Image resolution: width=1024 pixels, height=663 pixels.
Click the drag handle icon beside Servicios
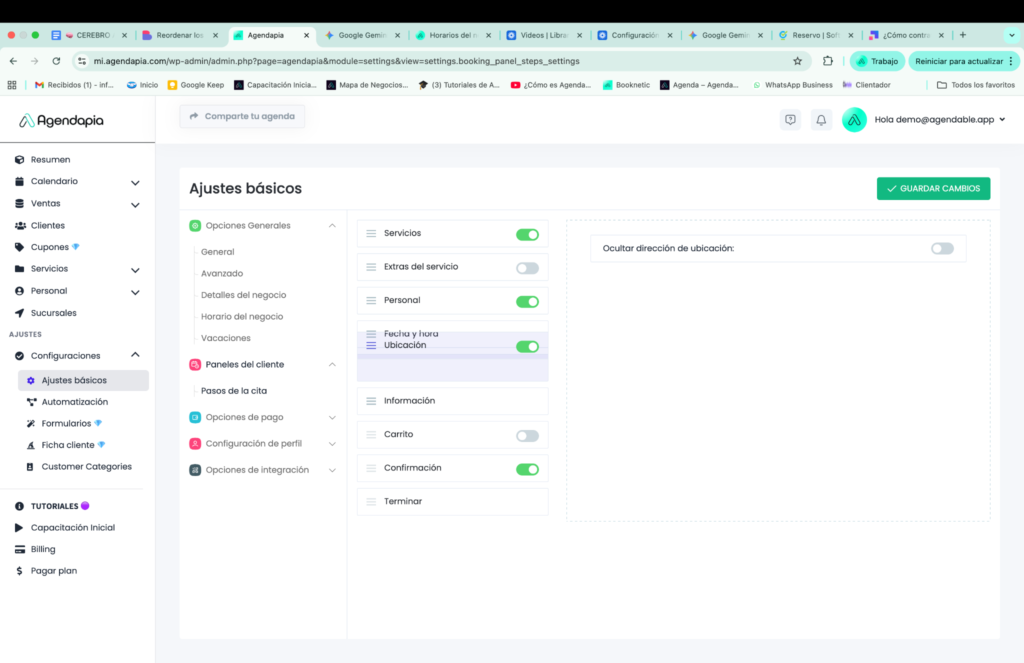click(x=371, y=234)
